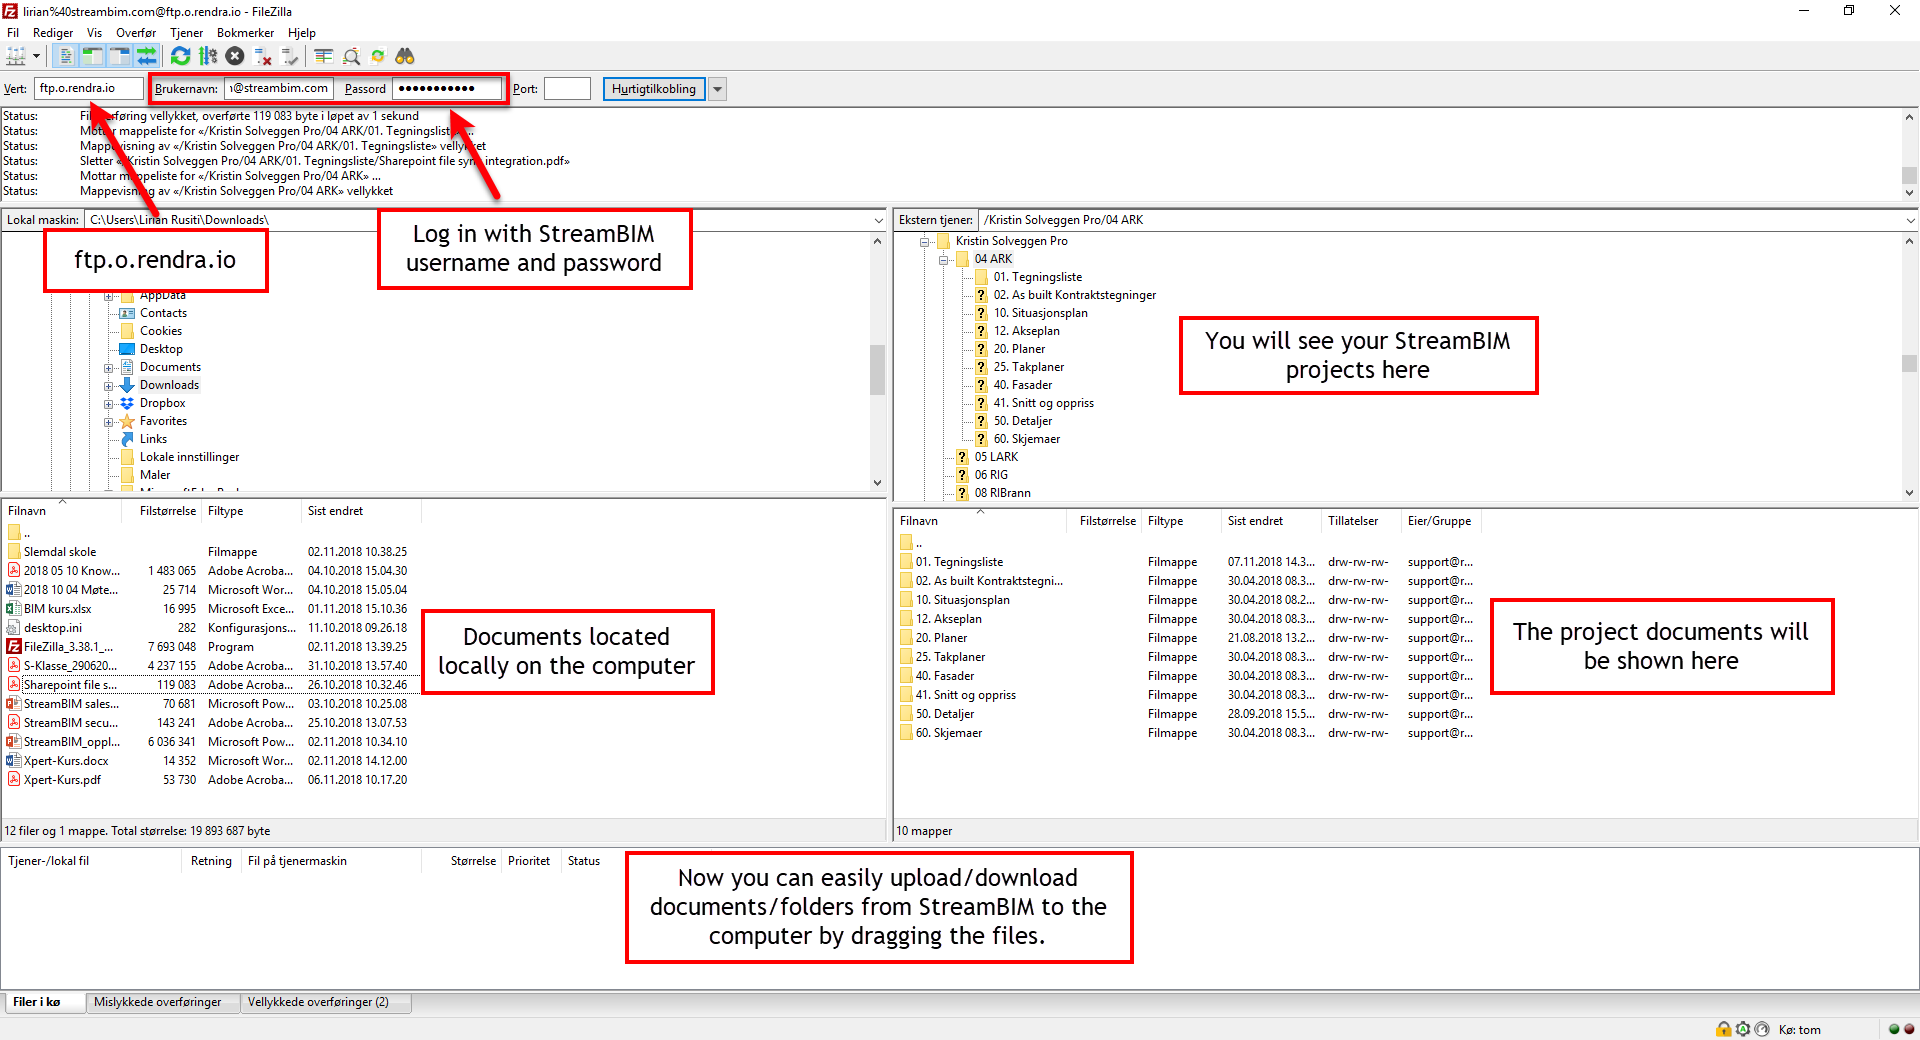Toggle processing of the transfer queue
Screen dimensions: 1920x1040
[208, 56]
